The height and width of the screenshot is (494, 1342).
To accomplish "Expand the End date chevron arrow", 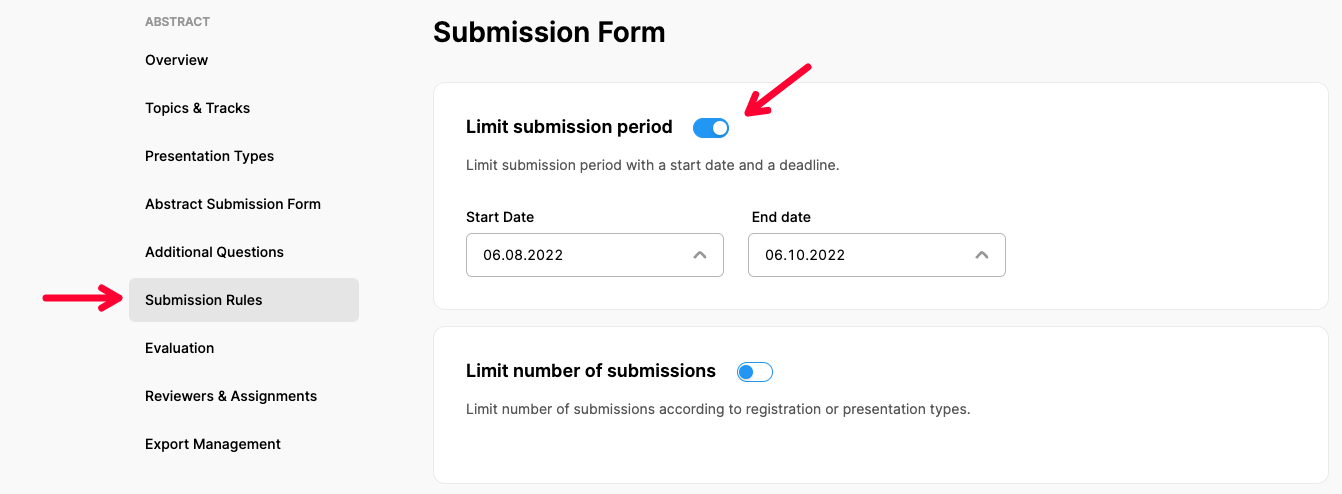I will pos(982,255).
